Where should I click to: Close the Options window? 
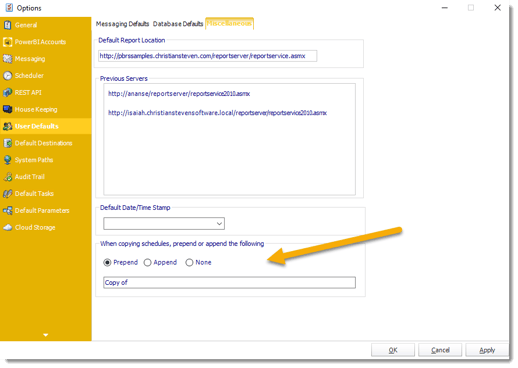coord(497,8)
